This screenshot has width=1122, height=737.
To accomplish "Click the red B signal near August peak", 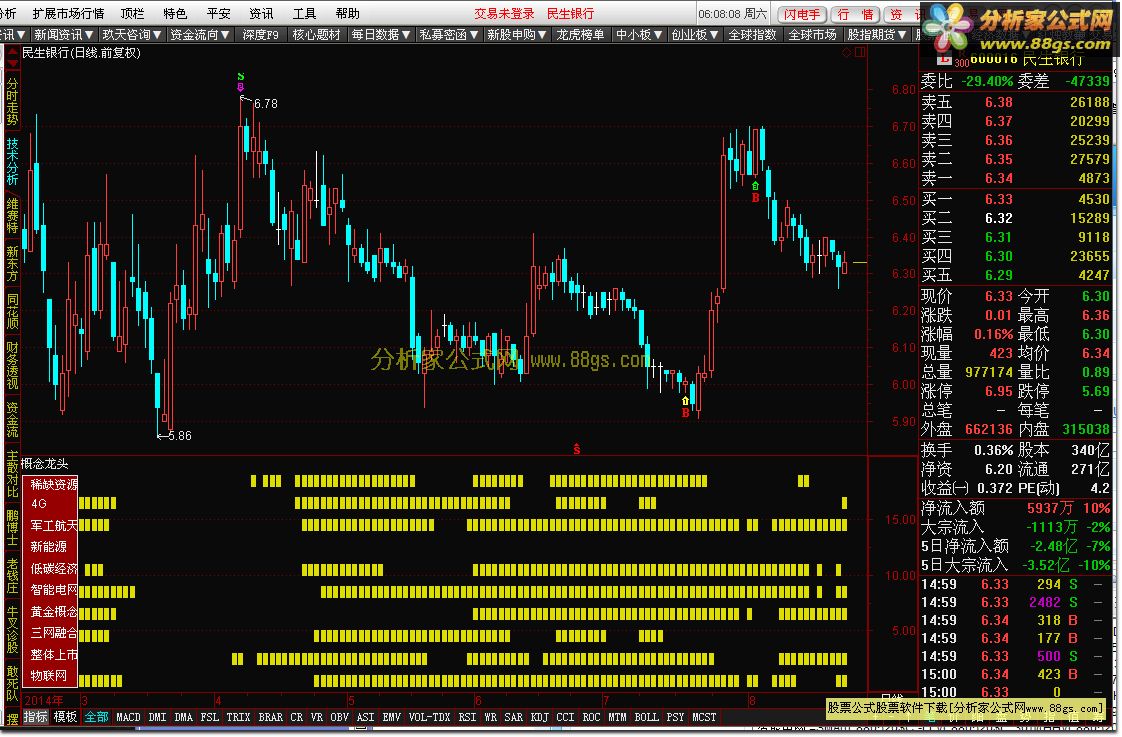I will 755,197.
